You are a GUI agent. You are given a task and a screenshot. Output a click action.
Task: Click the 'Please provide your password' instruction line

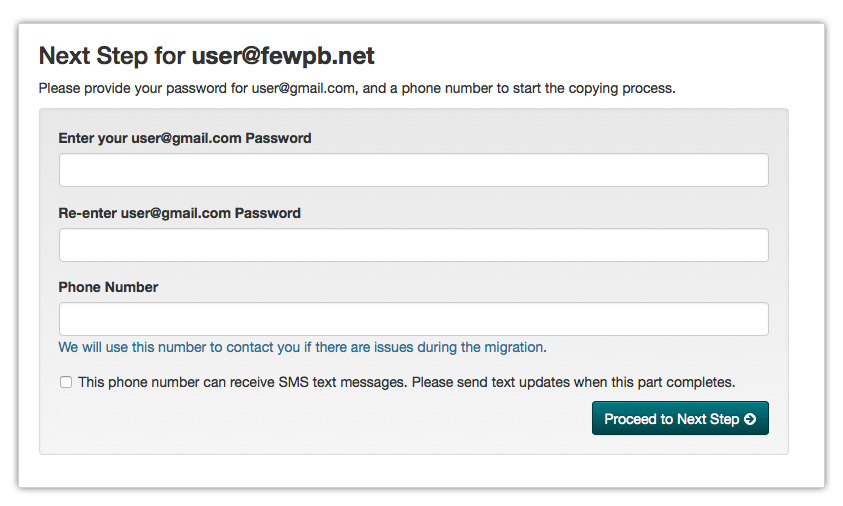[357, 88]
